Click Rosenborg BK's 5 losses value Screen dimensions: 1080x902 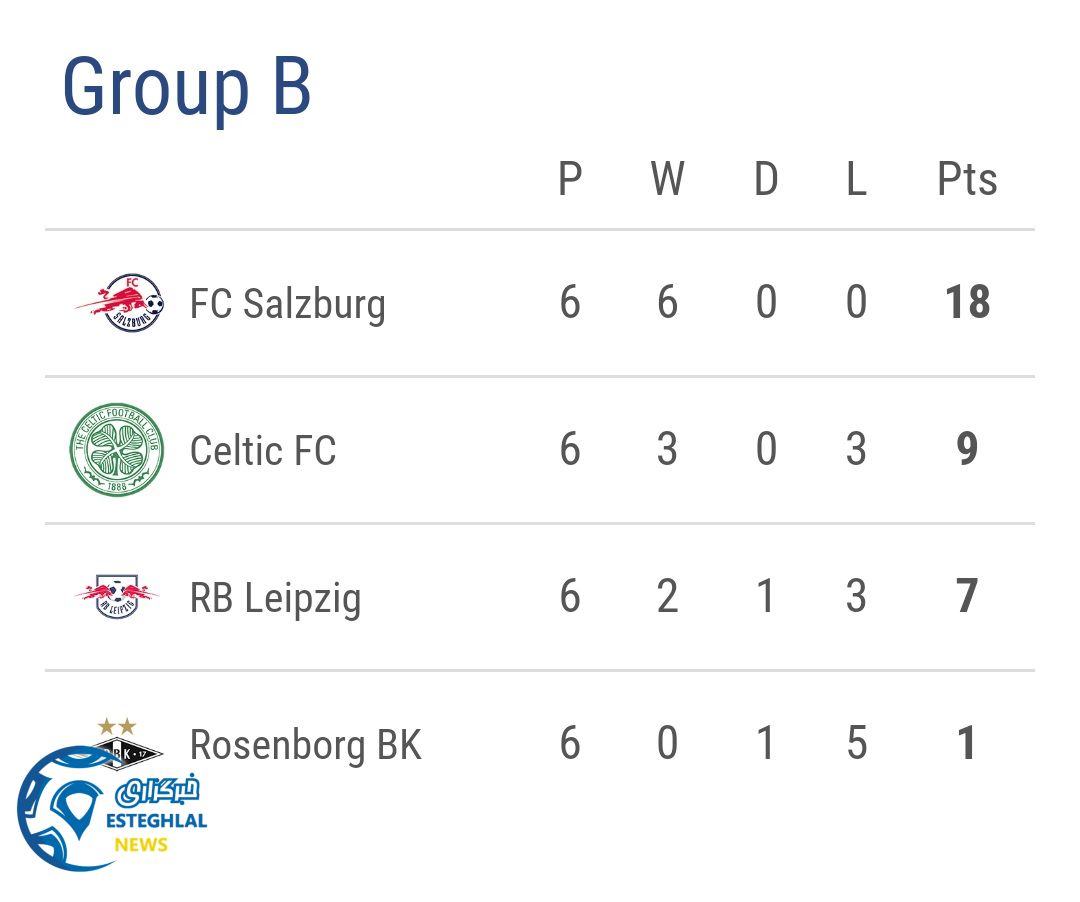[856, 744]
